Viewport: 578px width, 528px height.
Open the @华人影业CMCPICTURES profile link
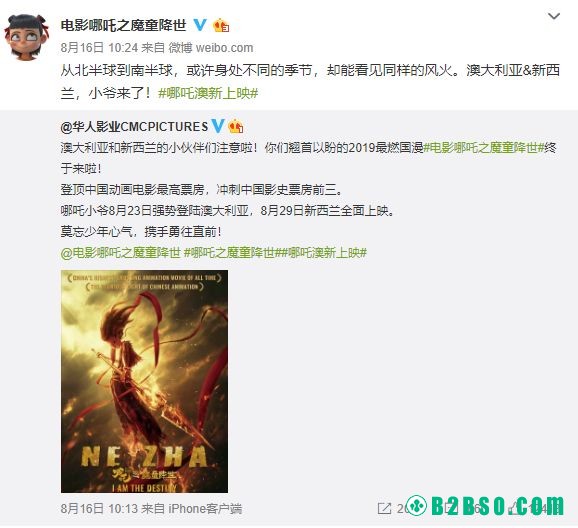[134, 126]
